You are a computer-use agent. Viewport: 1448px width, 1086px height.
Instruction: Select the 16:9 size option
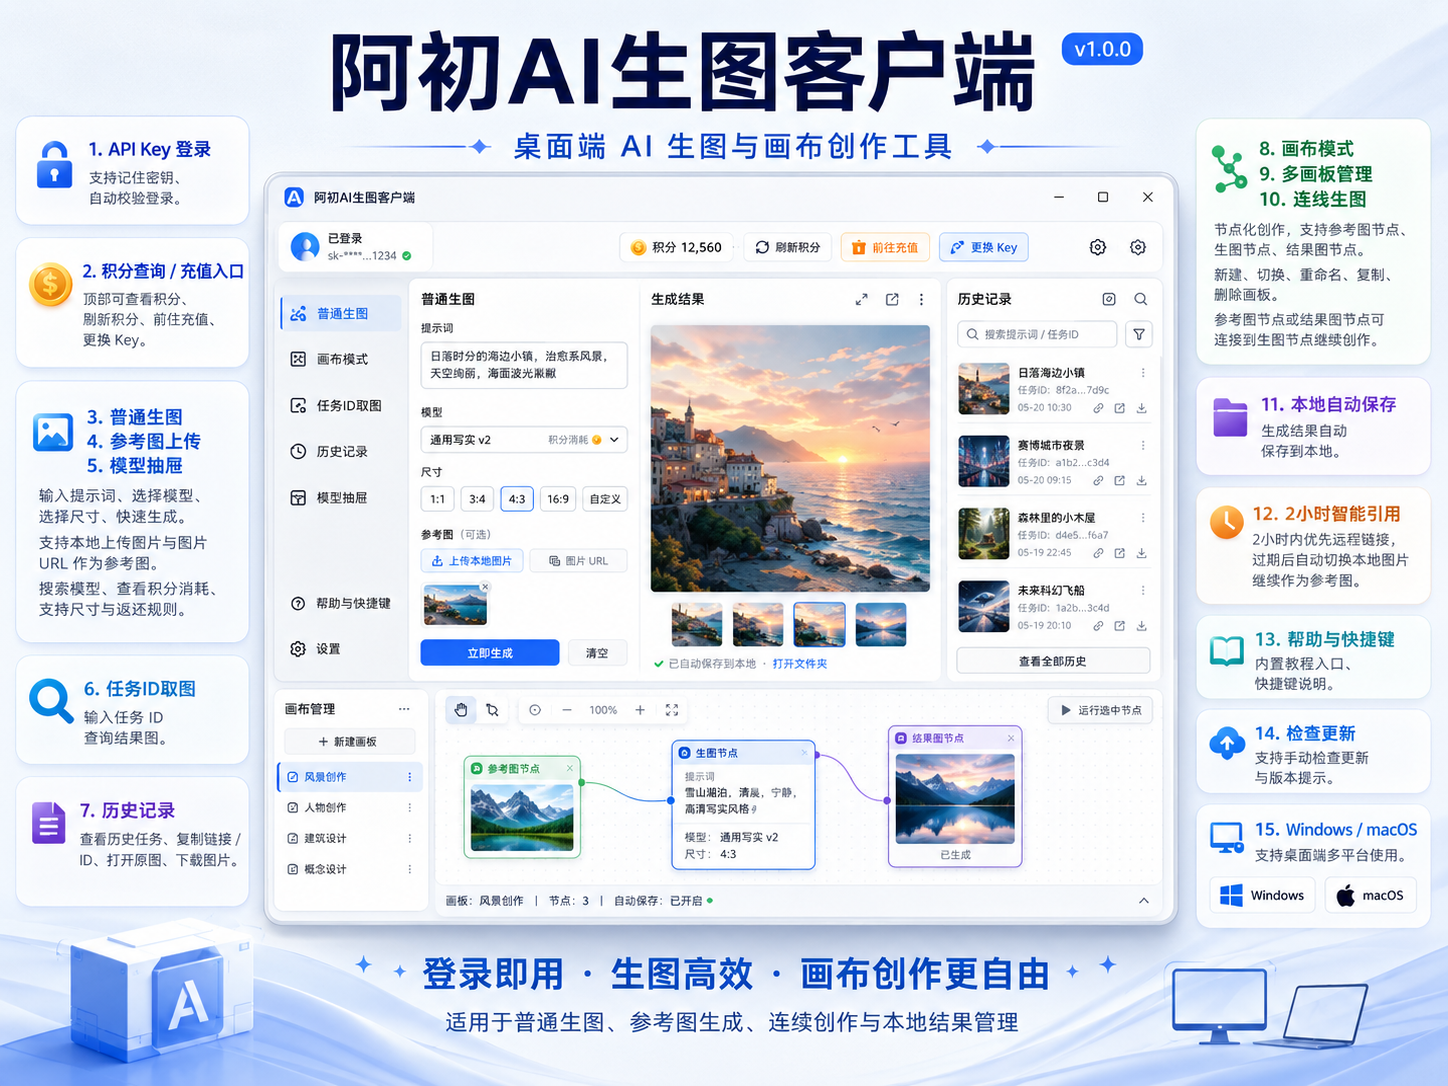pos(558,498)
